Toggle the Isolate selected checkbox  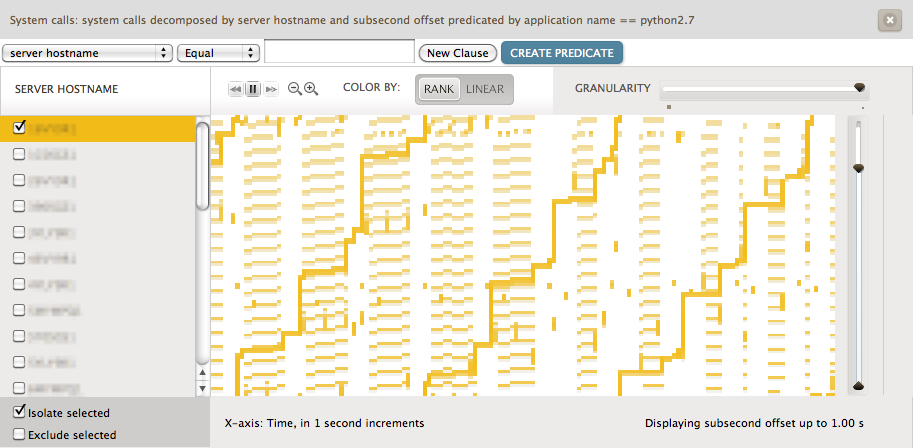pyautogui.click(x=19, y=412)
